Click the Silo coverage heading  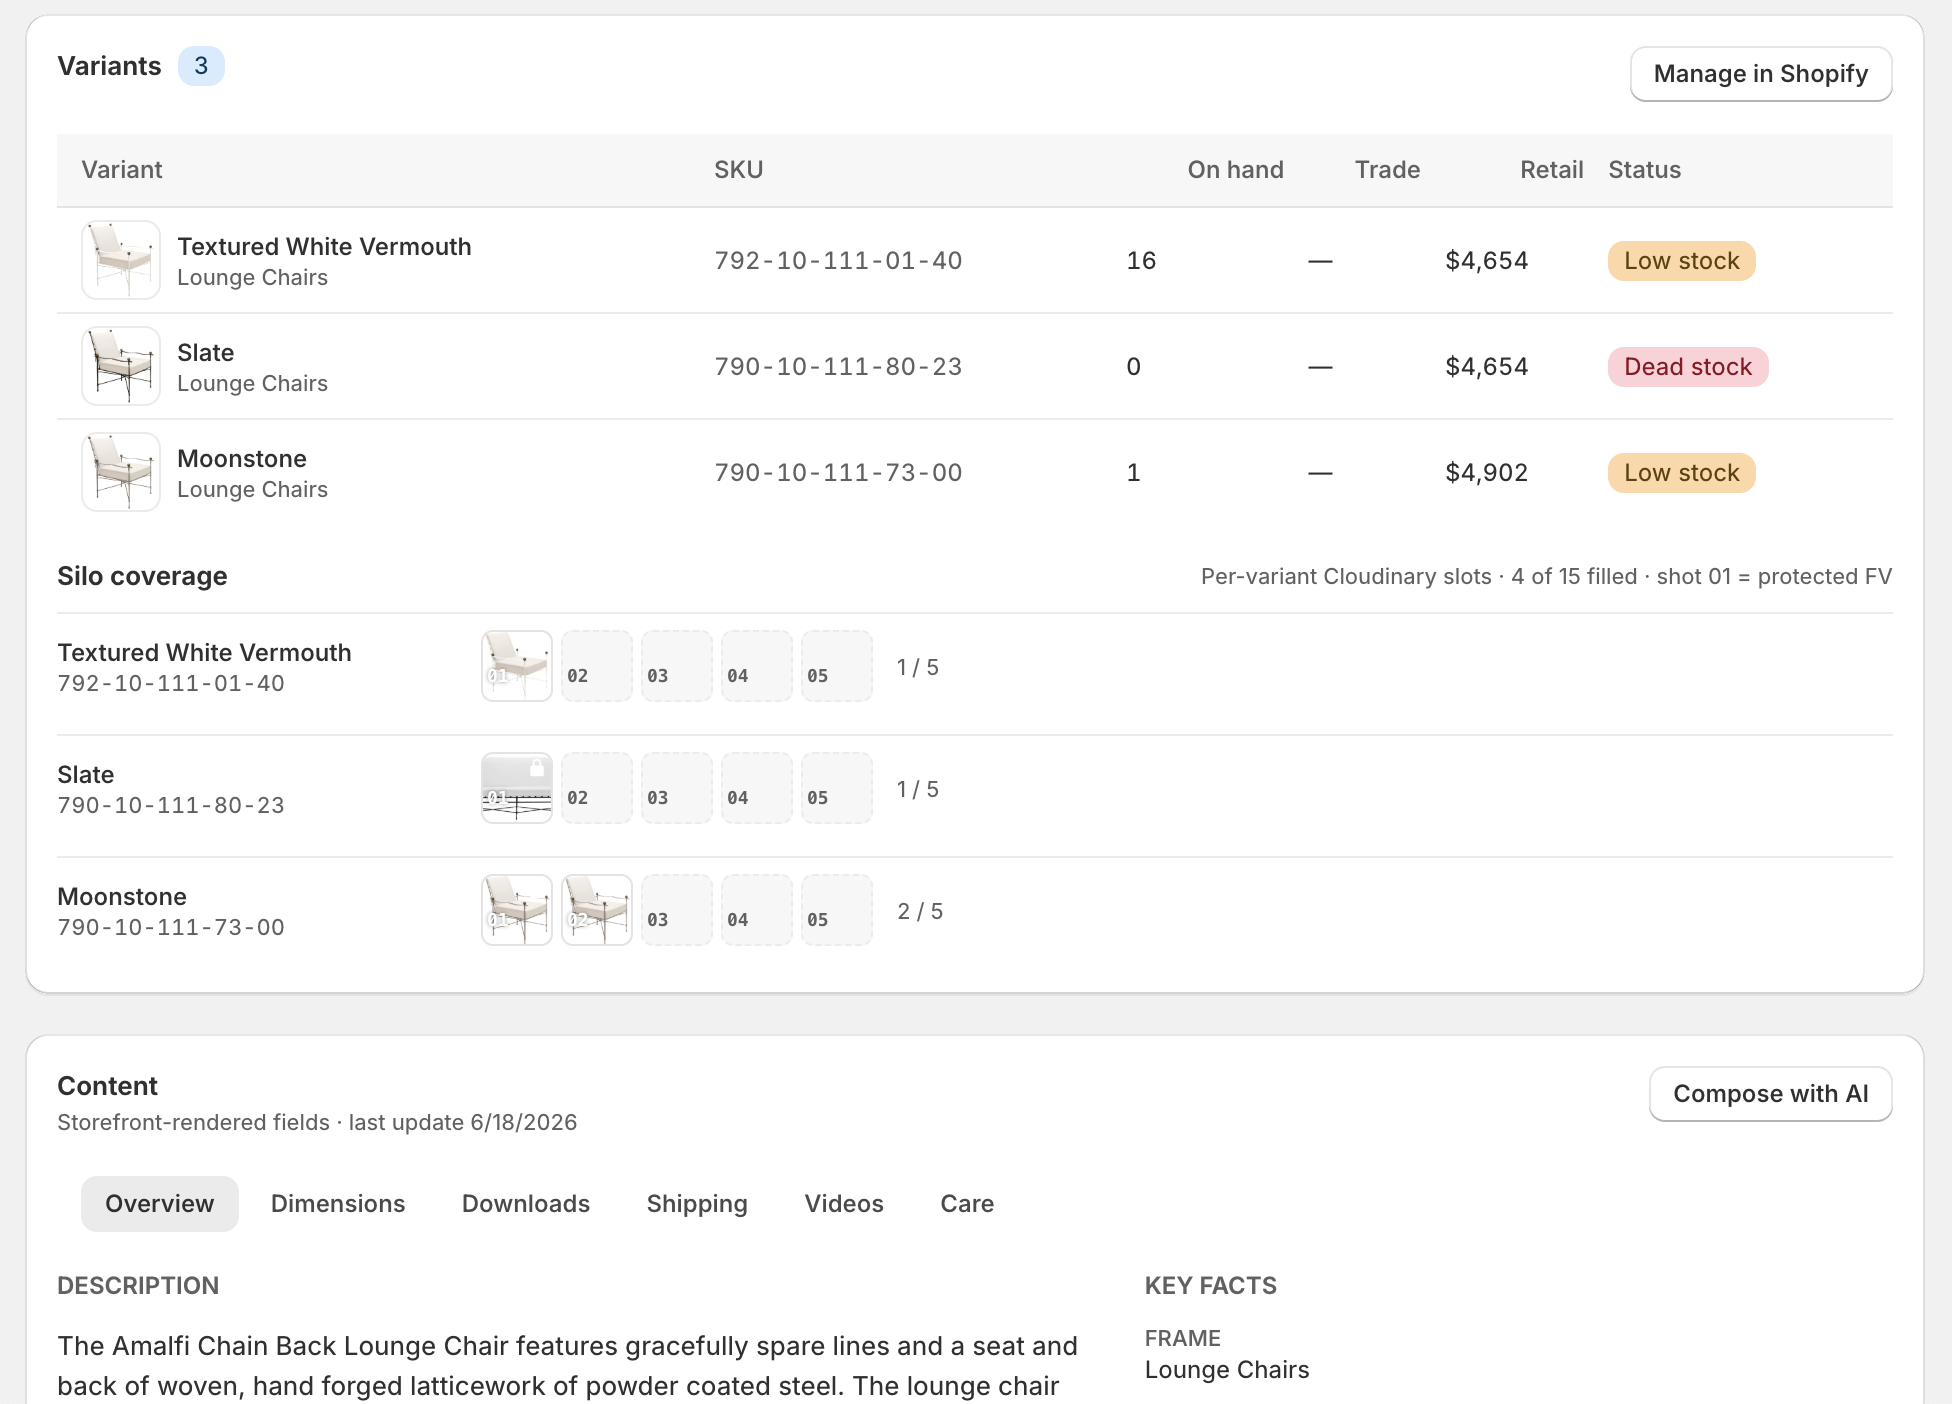click(x=142, y=576)
